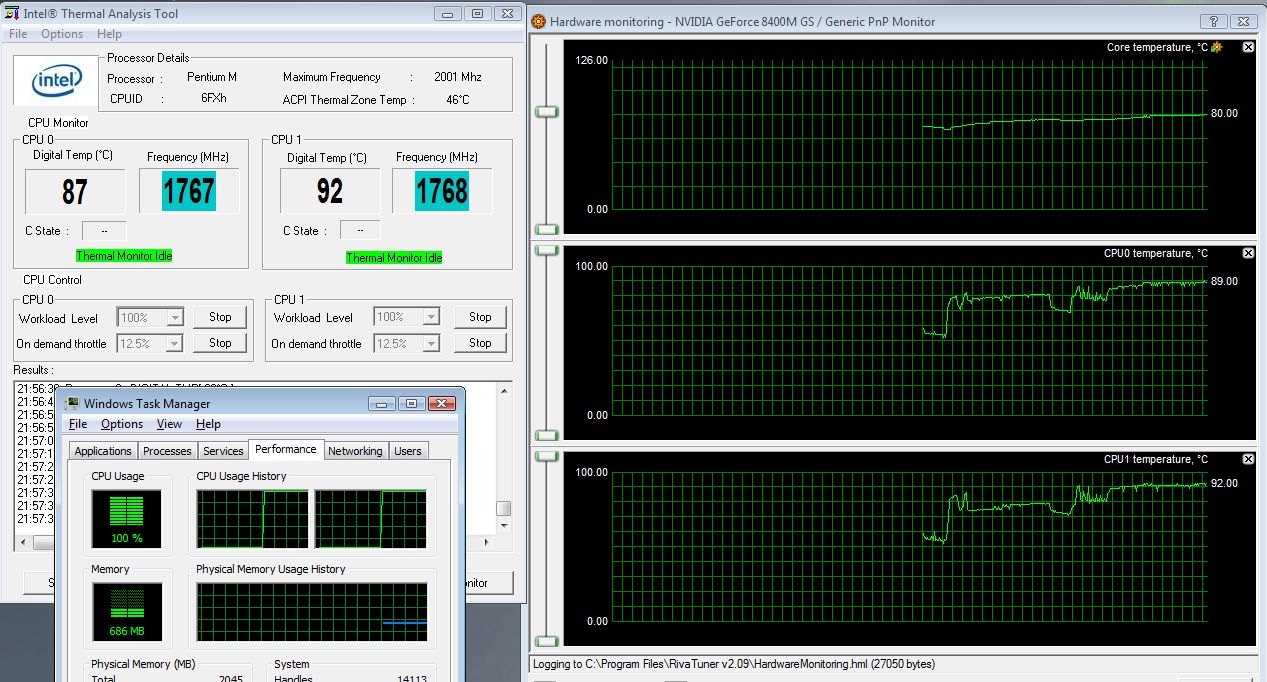1267x682 pixels.
Task: Click CPU 1 Thermal Monitor Idle status
Action: point(394,258)
